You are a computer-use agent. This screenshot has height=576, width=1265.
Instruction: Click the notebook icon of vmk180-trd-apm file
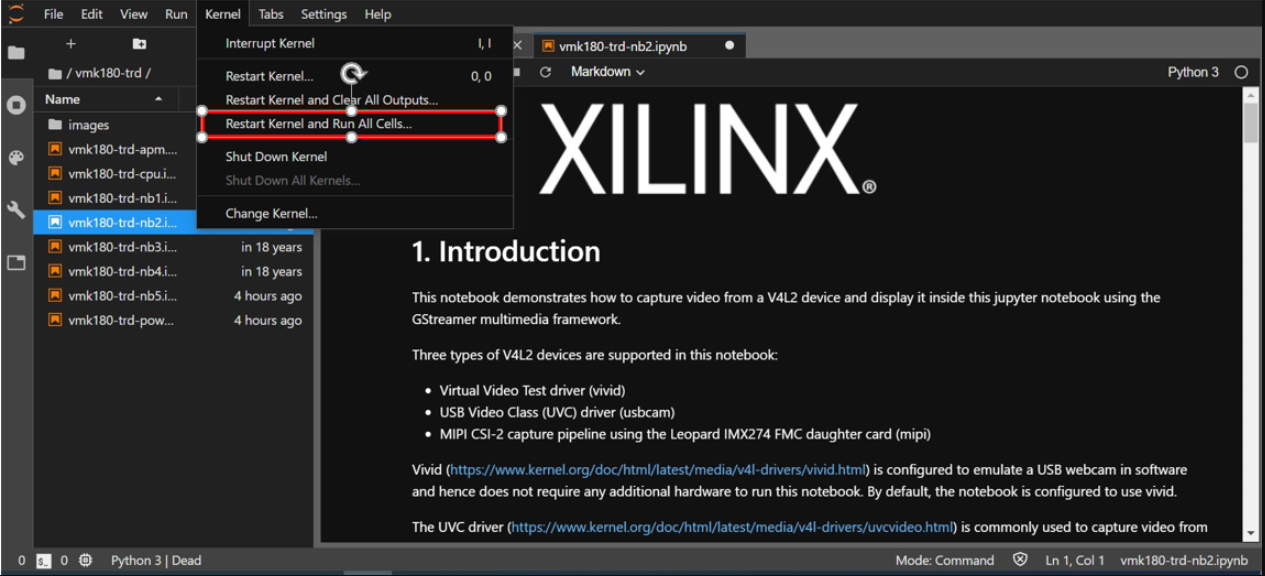[x=55, y=150]
